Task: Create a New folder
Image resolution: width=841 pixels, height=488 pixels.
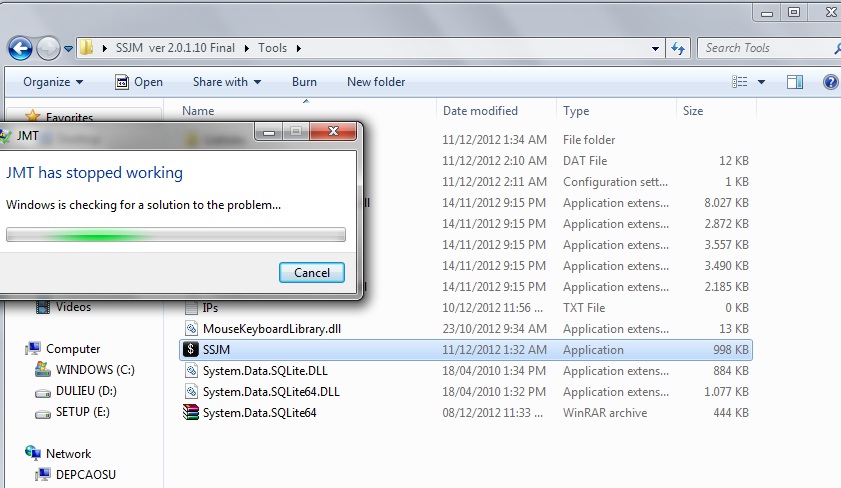Action: pos(376,82)
